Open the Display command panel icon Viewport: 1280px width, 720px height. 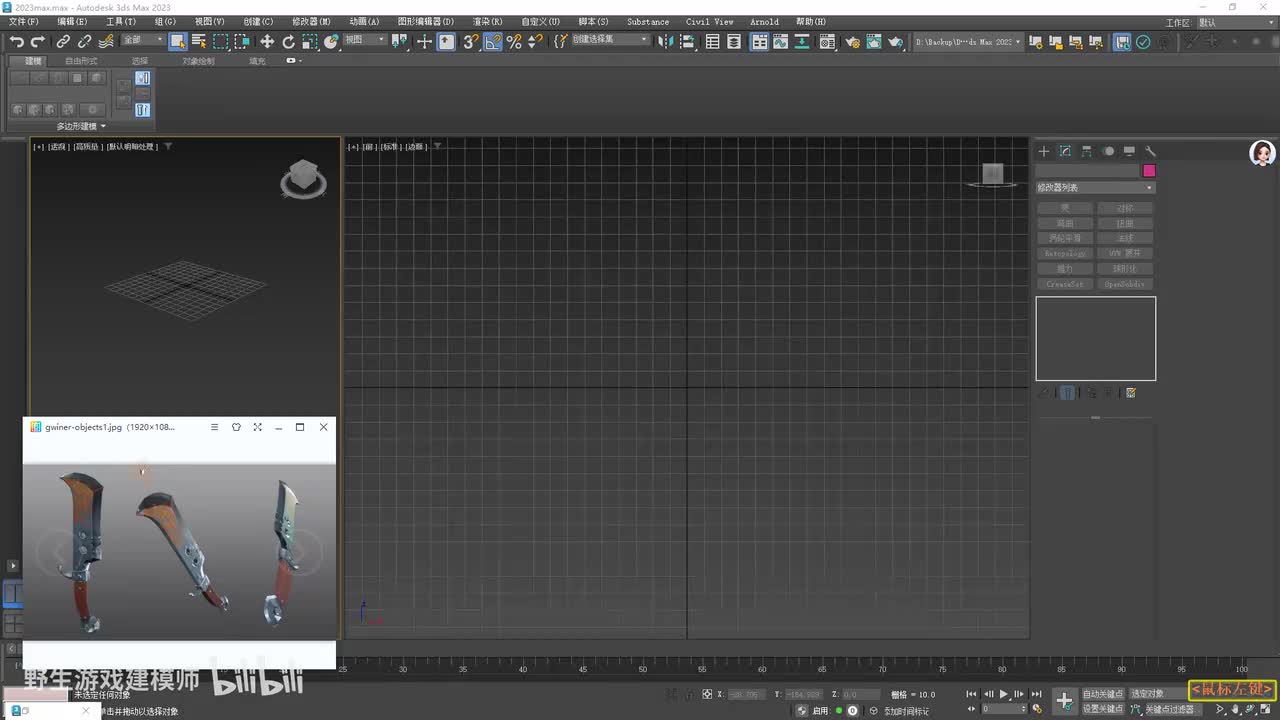1129,151
